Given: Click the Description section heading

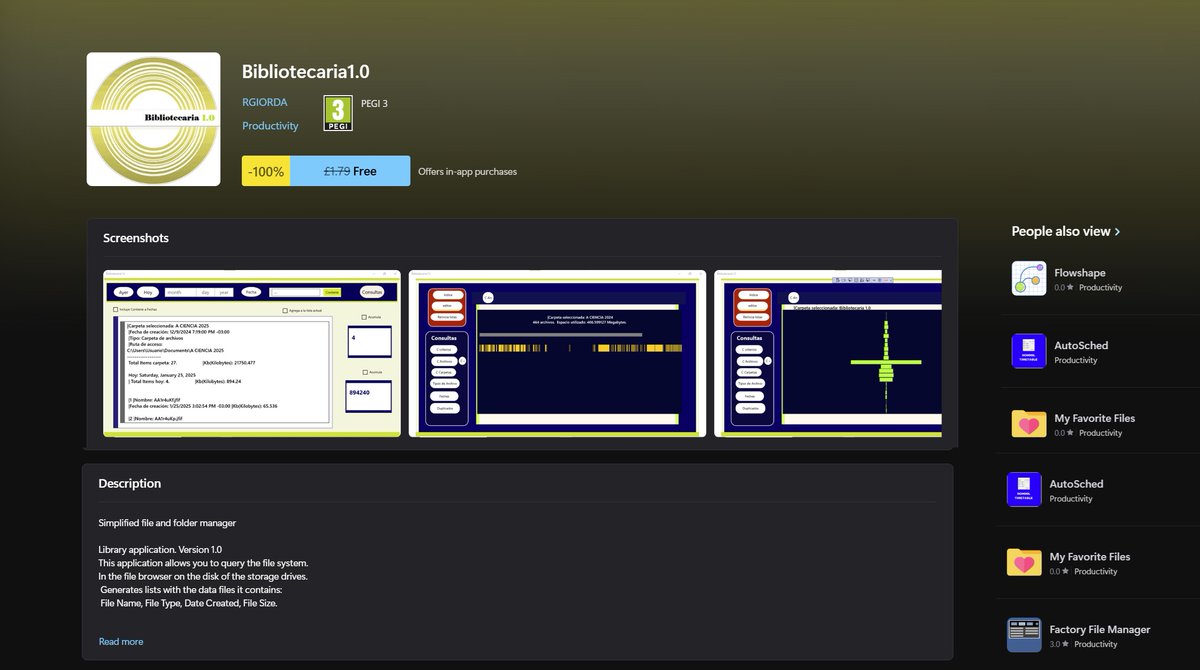Looking at the screenshot, I should point(129,483).
